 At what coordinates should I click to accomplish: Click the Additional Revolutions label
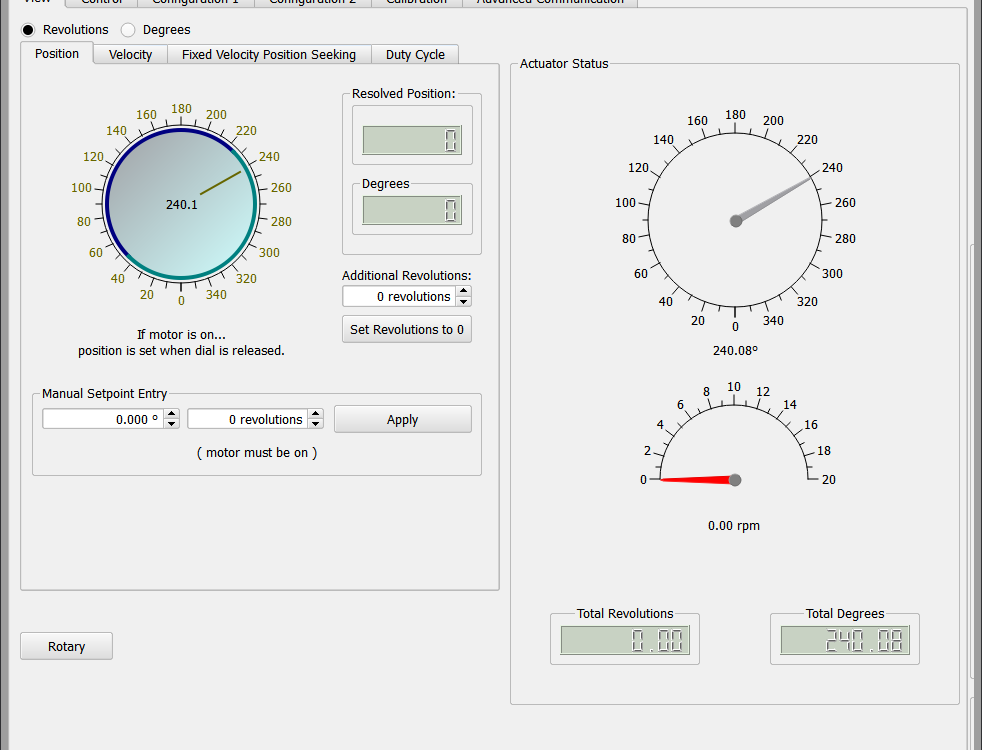[406, 275]
